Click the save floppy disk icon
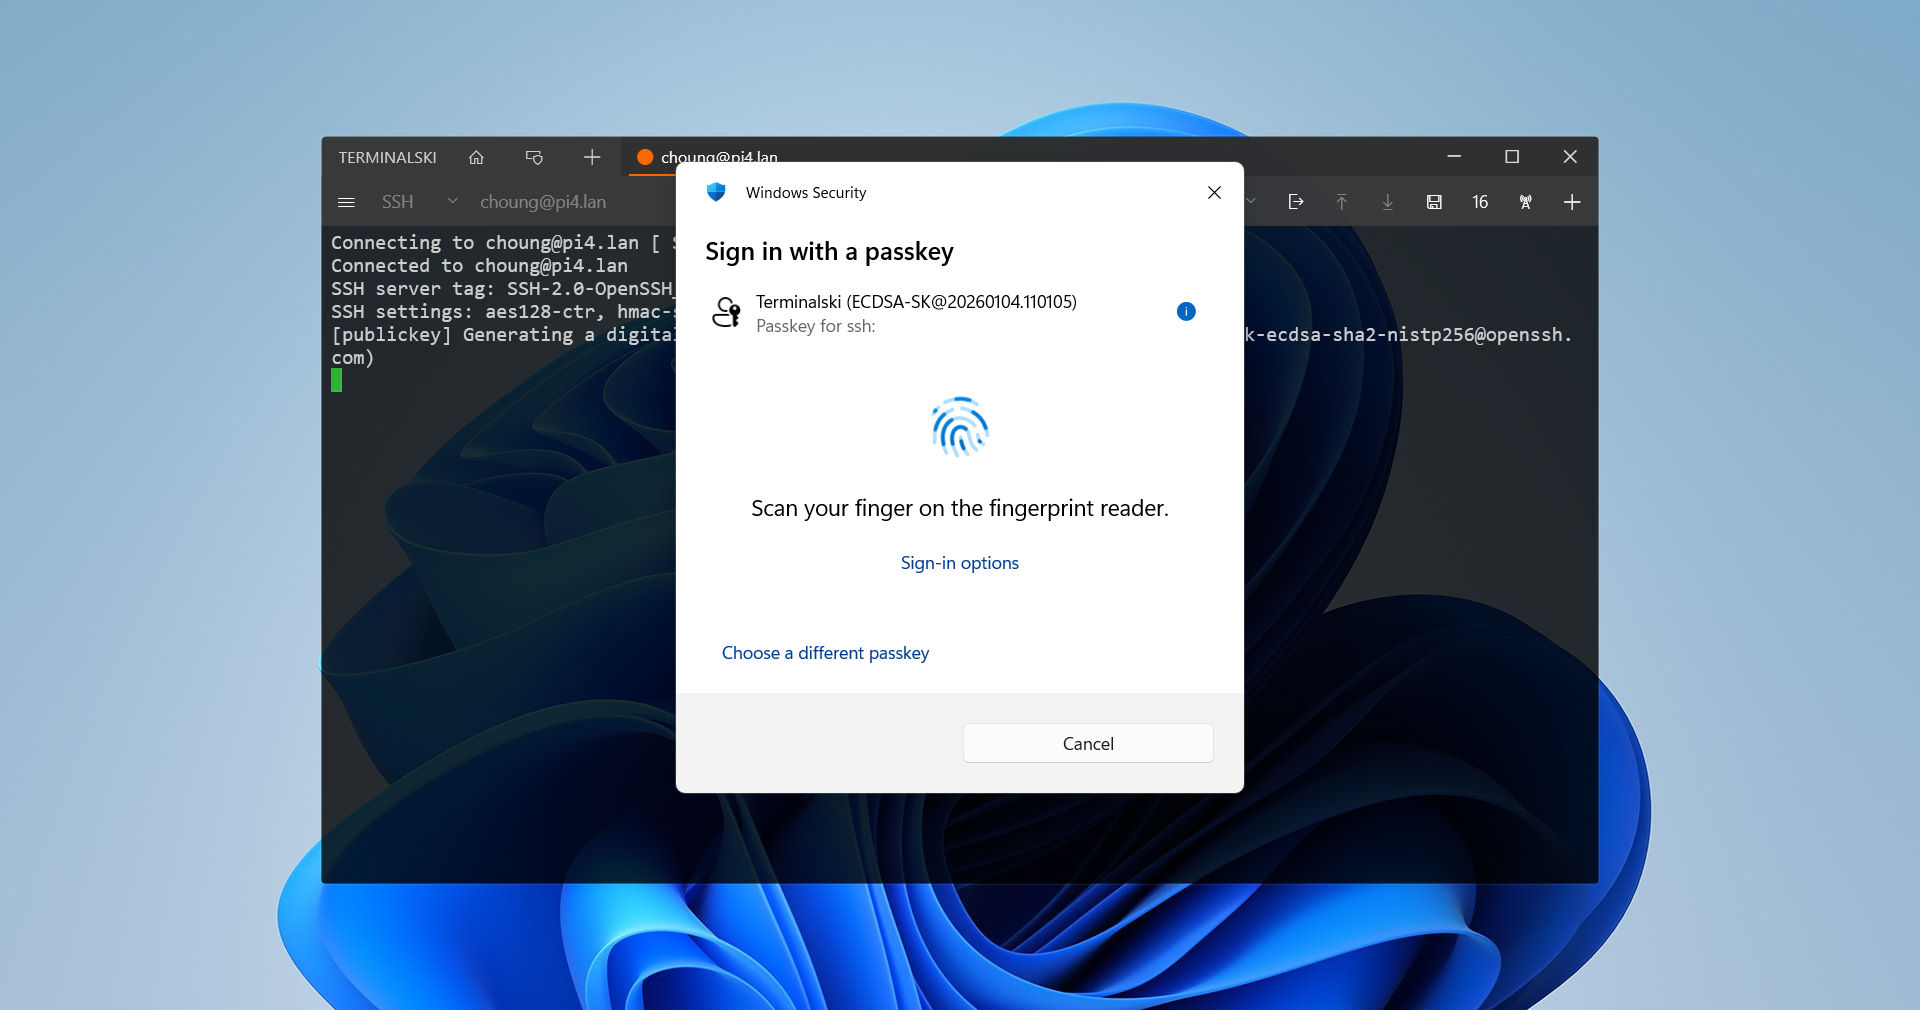 tap(1434, 202)
